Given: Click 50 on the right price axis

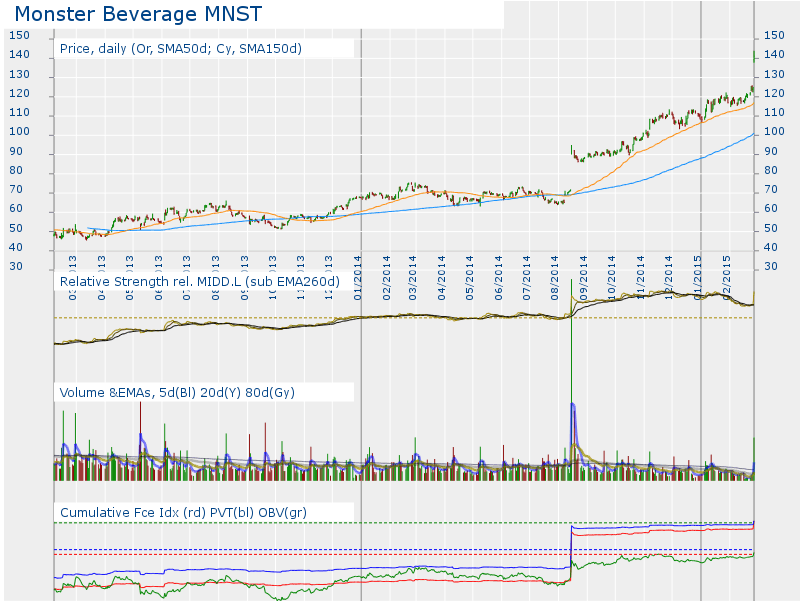Looking at the screenshot, I should 770,229.
